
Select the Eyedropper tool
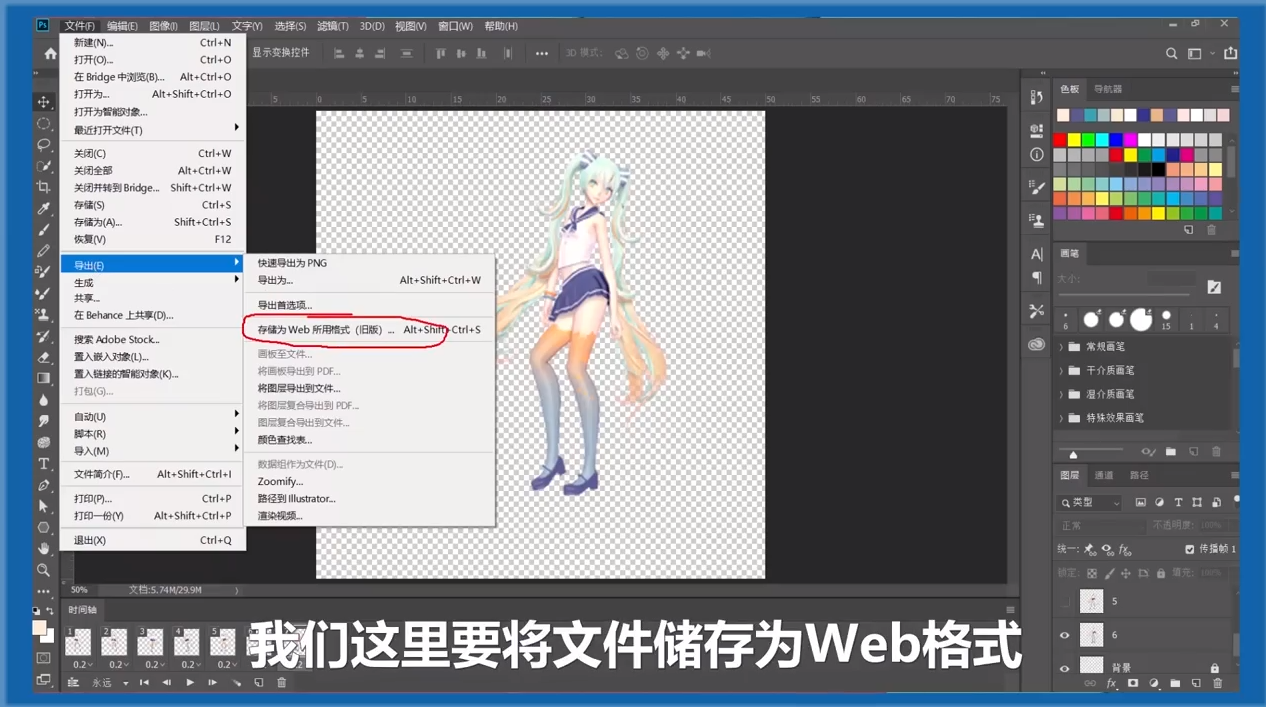[x=44, y=208]
